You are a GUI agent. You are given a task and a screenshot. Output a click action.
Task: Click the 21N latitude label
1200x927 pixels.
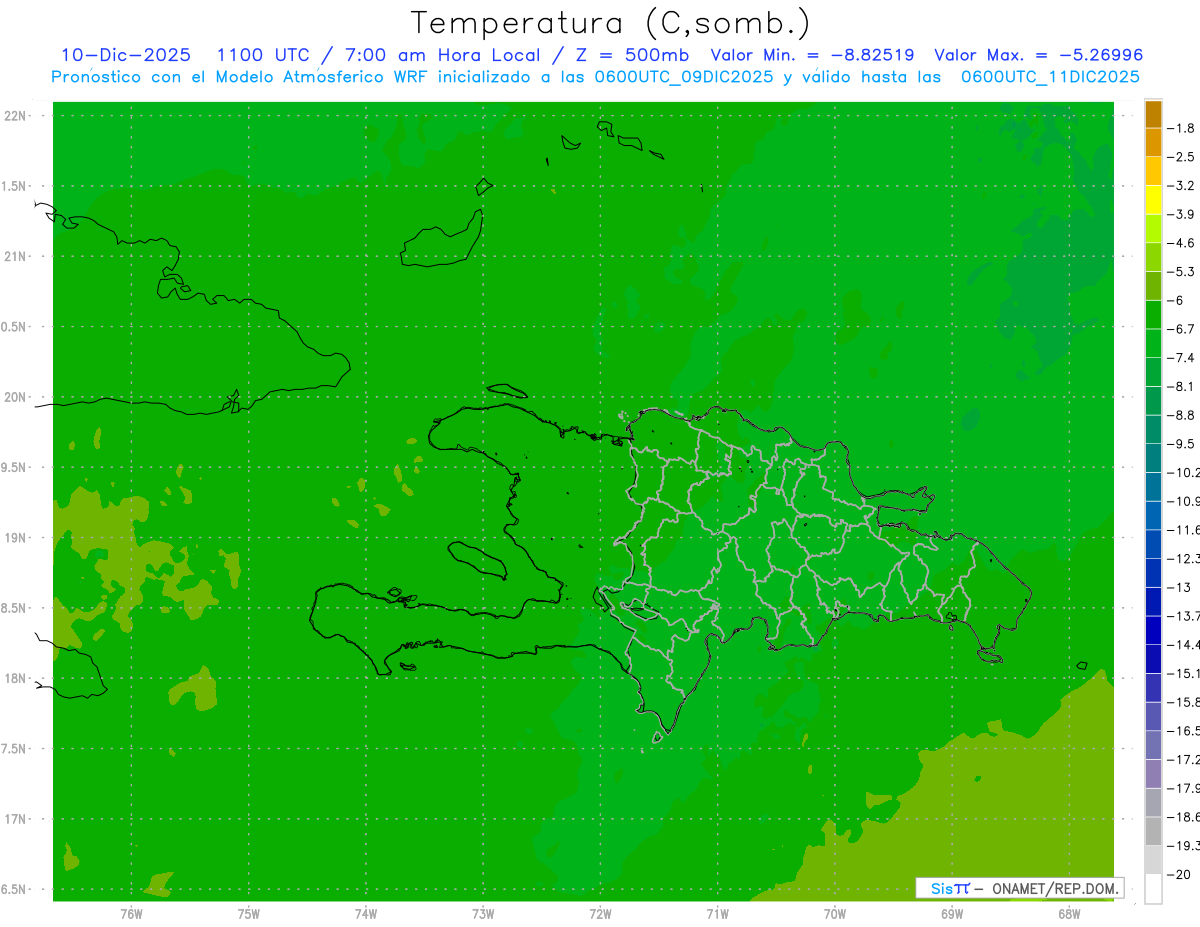pos(16,256)
